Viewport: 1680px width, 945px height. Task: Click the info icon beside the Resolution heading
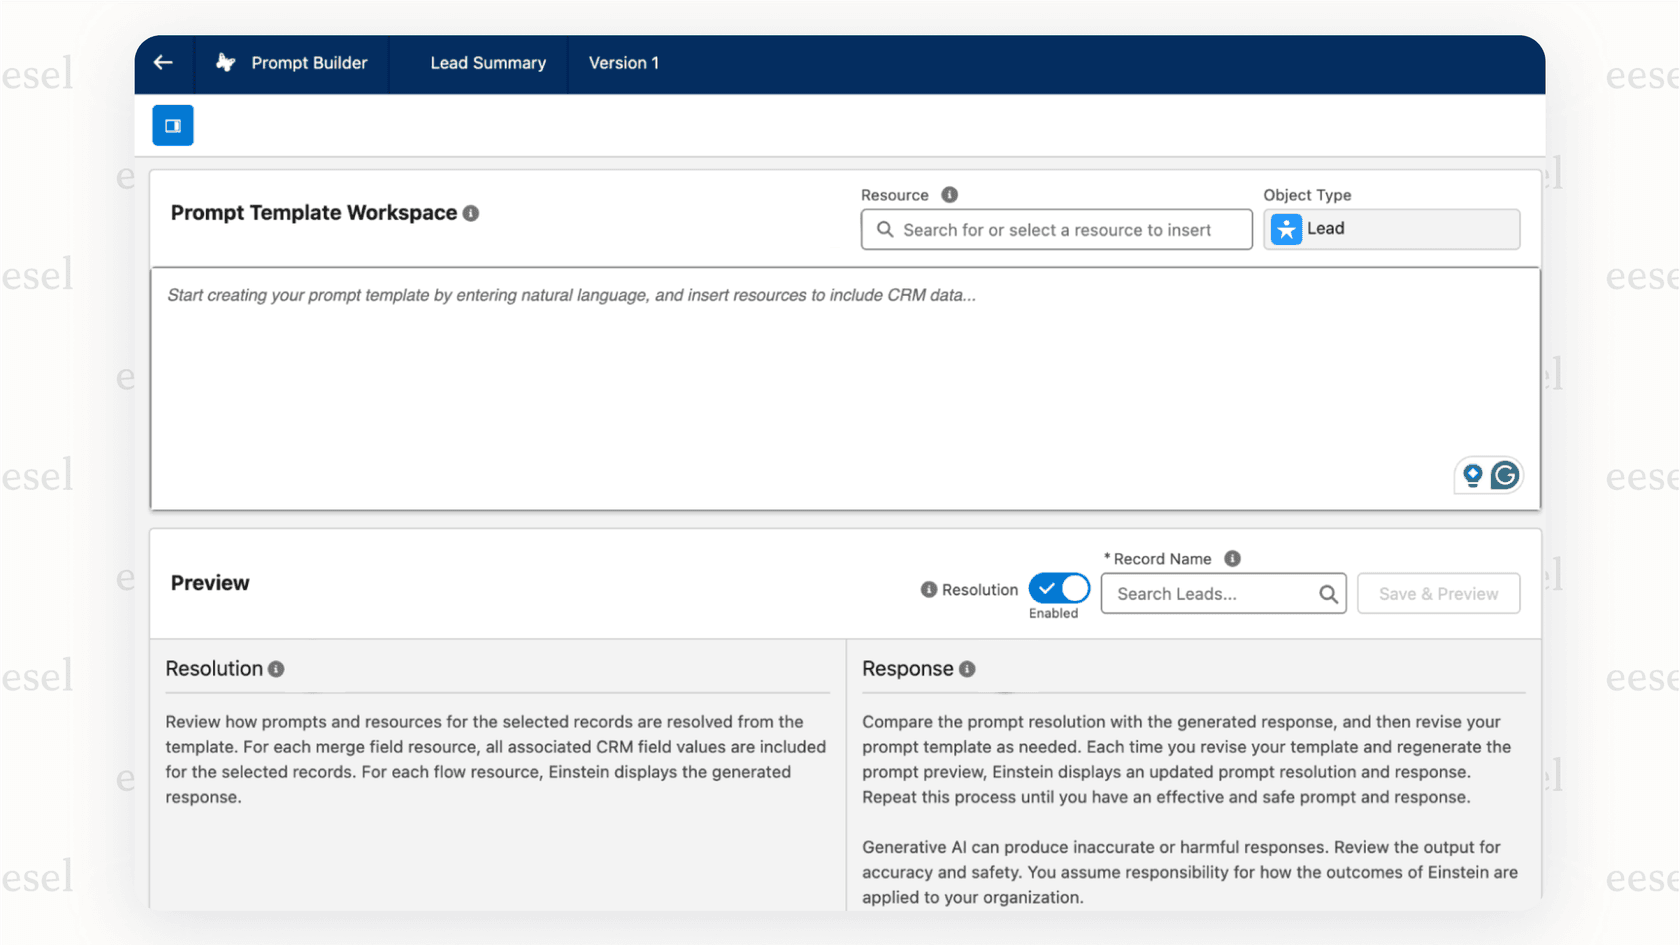click(278, 668)
